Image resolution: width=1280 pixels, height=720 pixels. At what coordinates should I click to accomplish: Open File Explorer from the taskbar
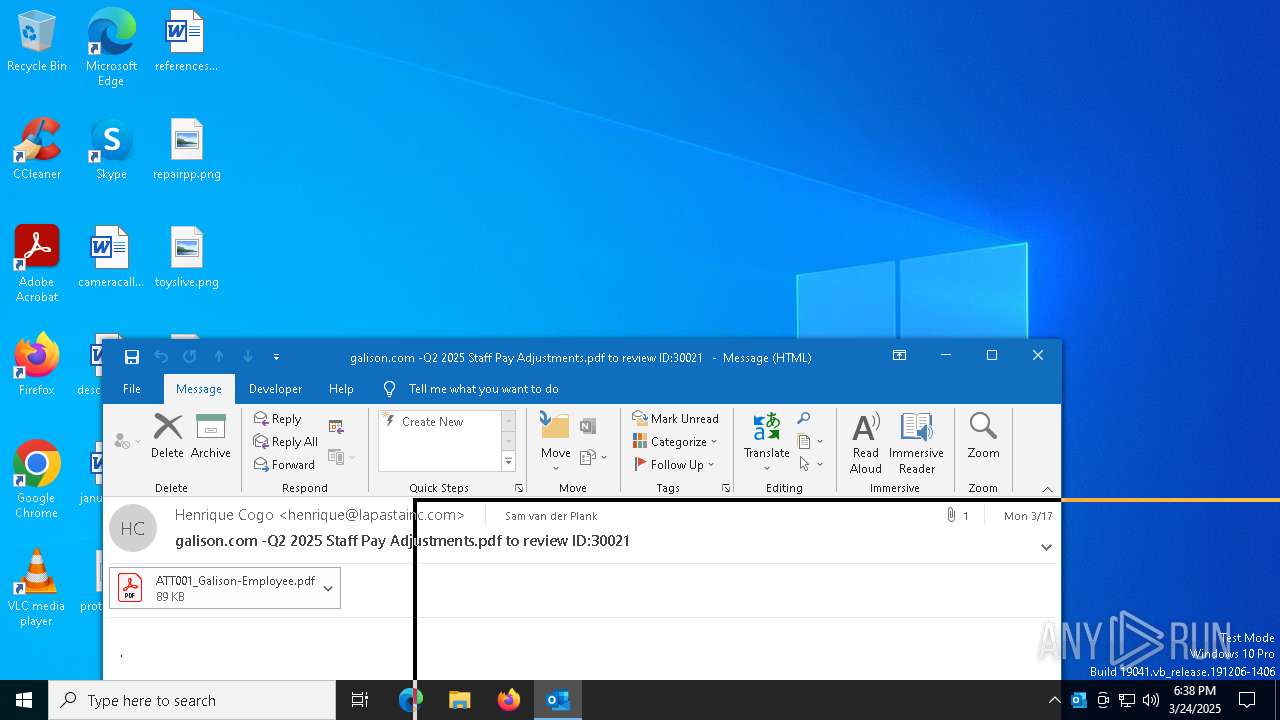(x=459, y=700)
